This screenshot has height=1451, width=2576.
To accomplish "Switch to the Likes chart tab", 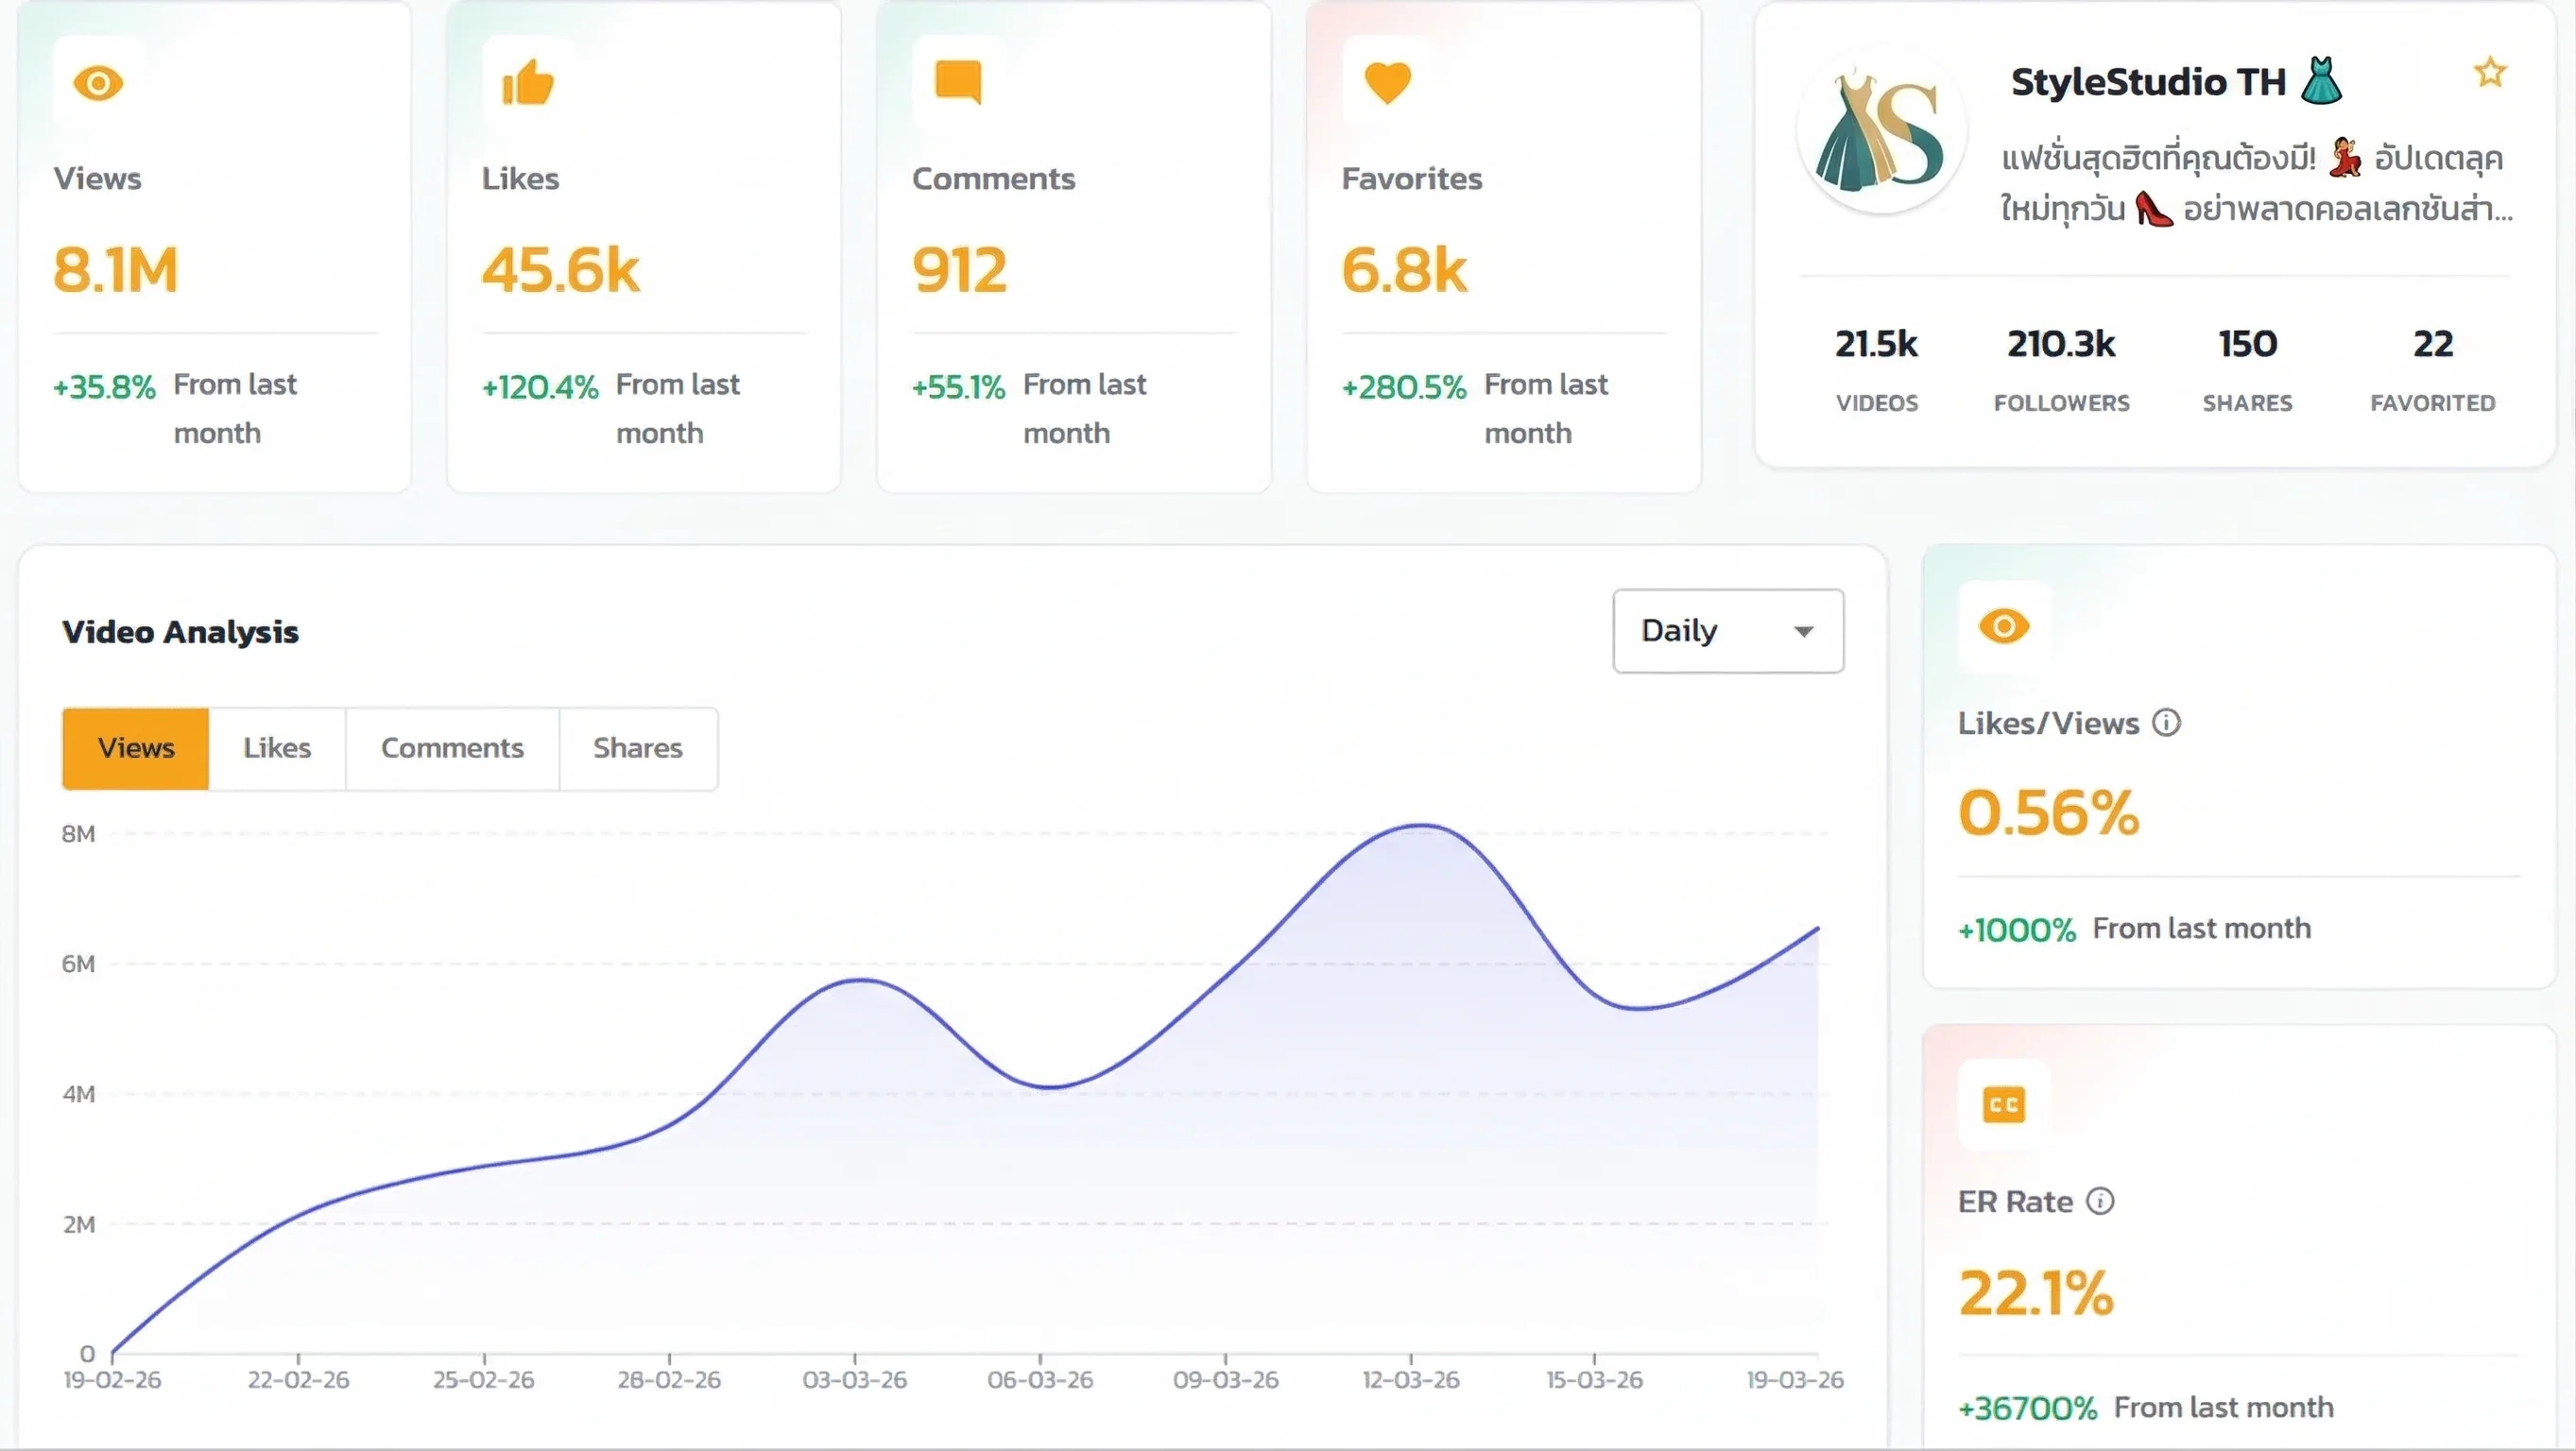I will (x=277, y=749).
